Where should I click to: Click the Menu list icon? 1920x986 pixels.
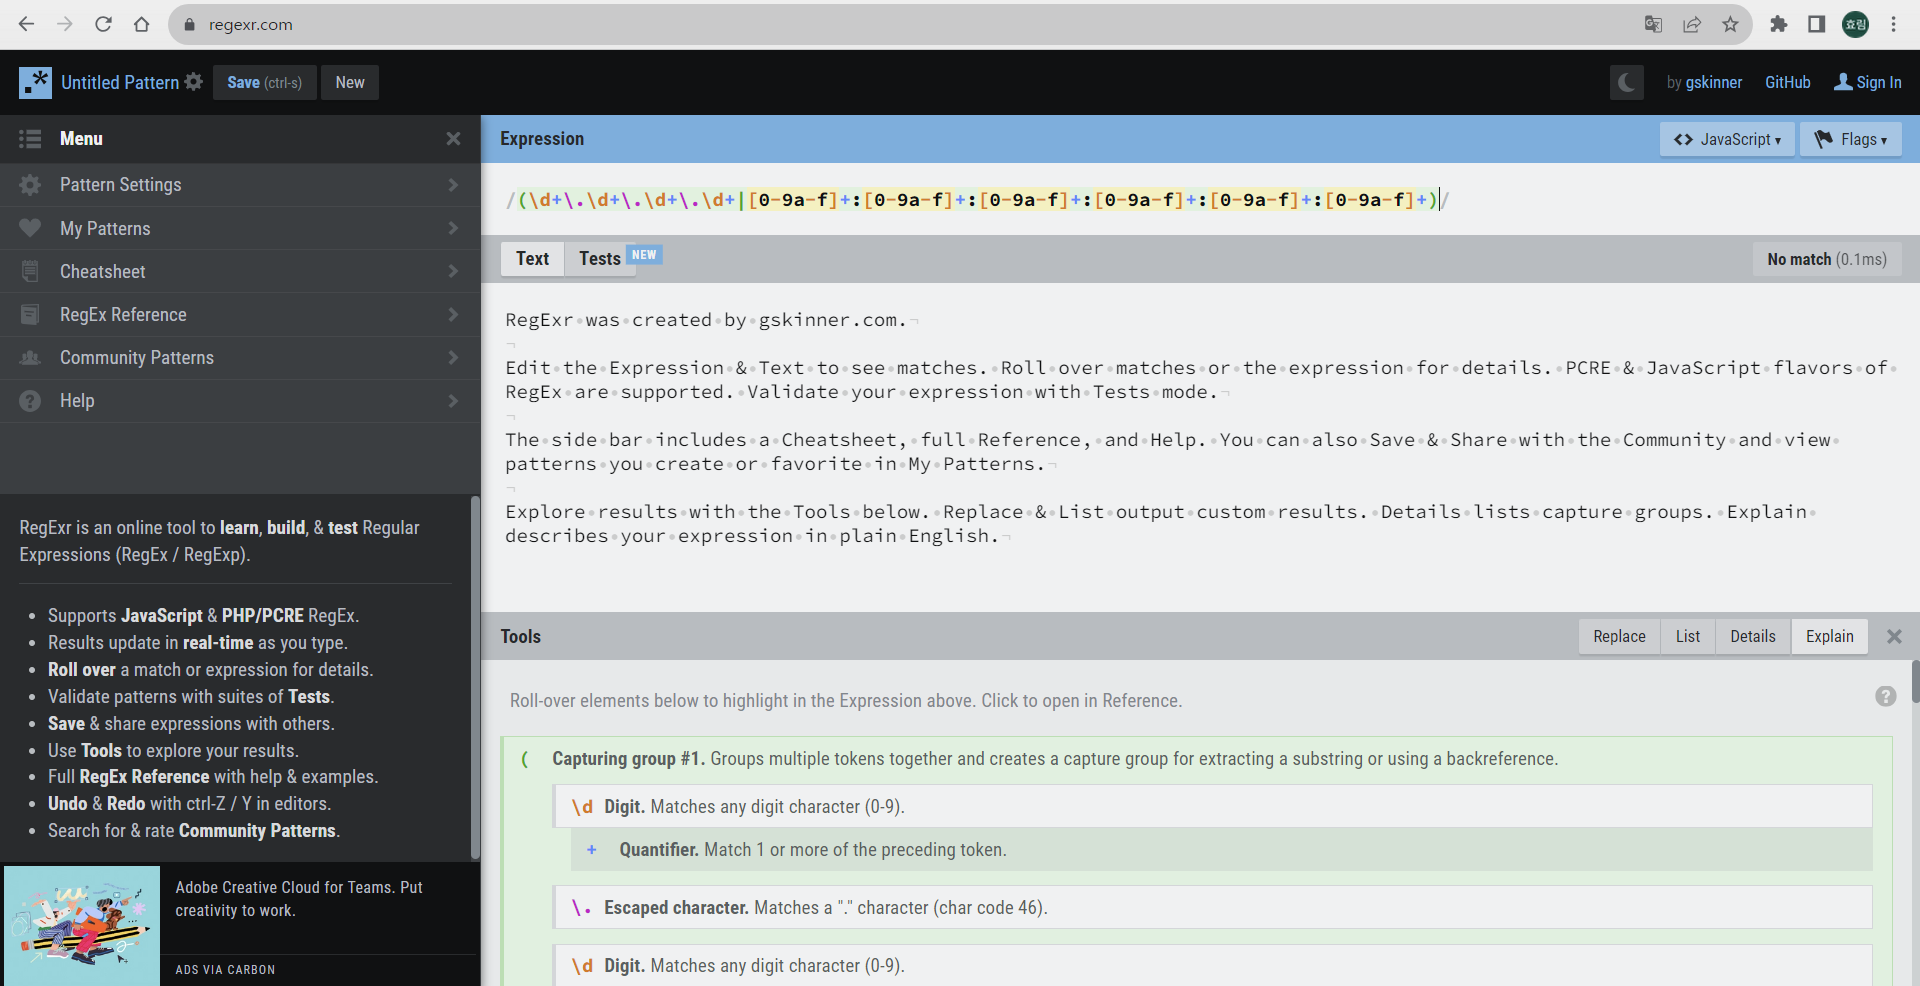coord(30,139)
